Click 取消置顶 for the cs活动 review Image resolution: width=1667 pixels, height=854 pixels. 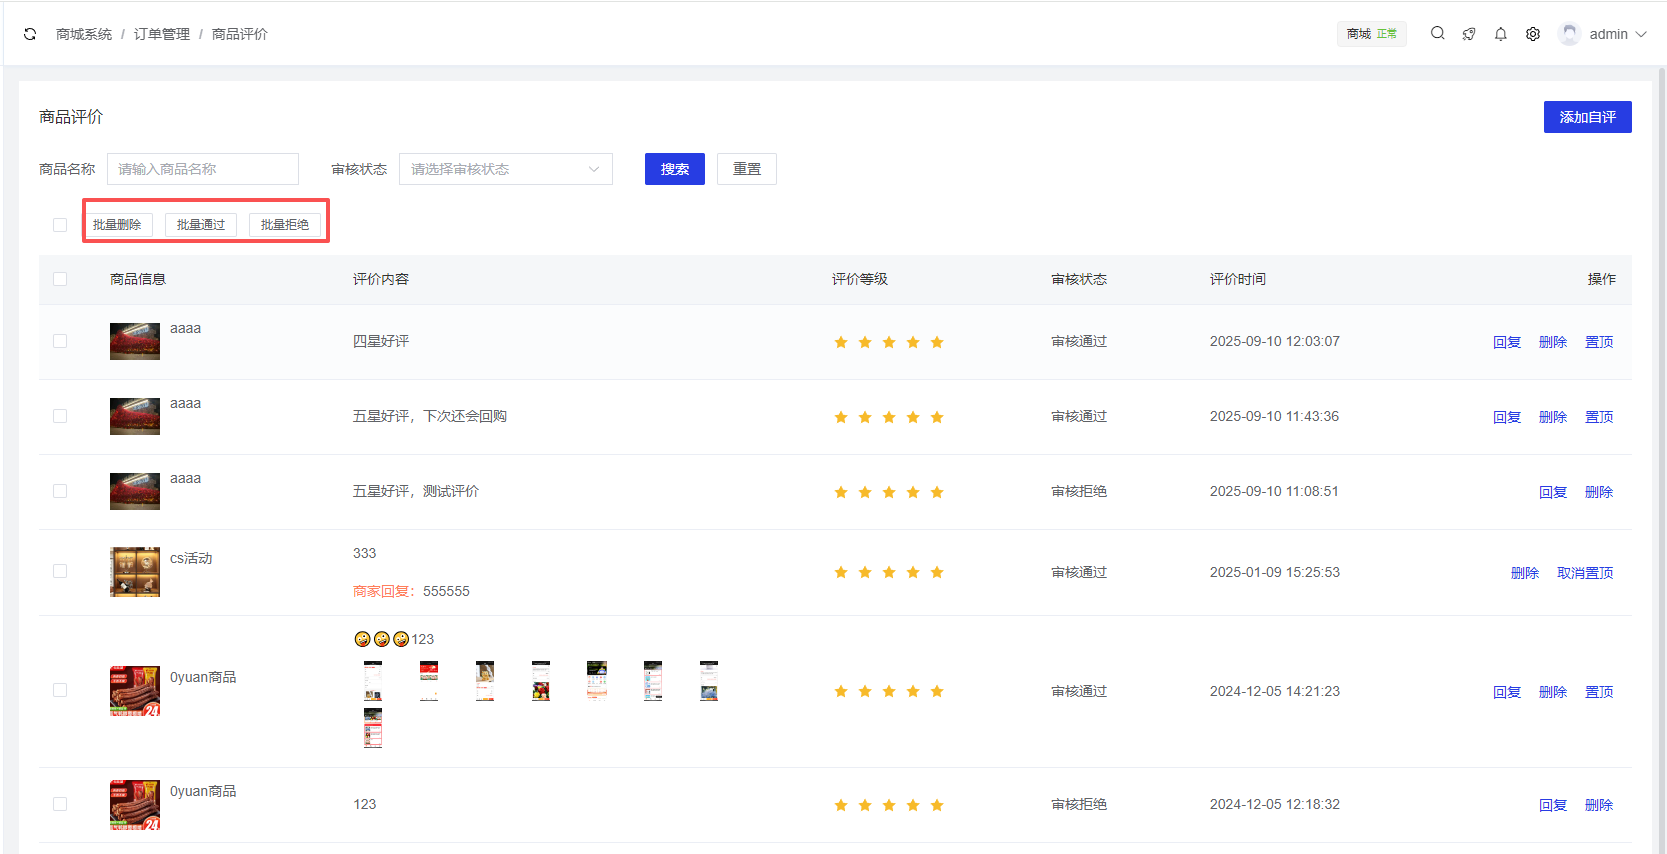point(1585,573)
